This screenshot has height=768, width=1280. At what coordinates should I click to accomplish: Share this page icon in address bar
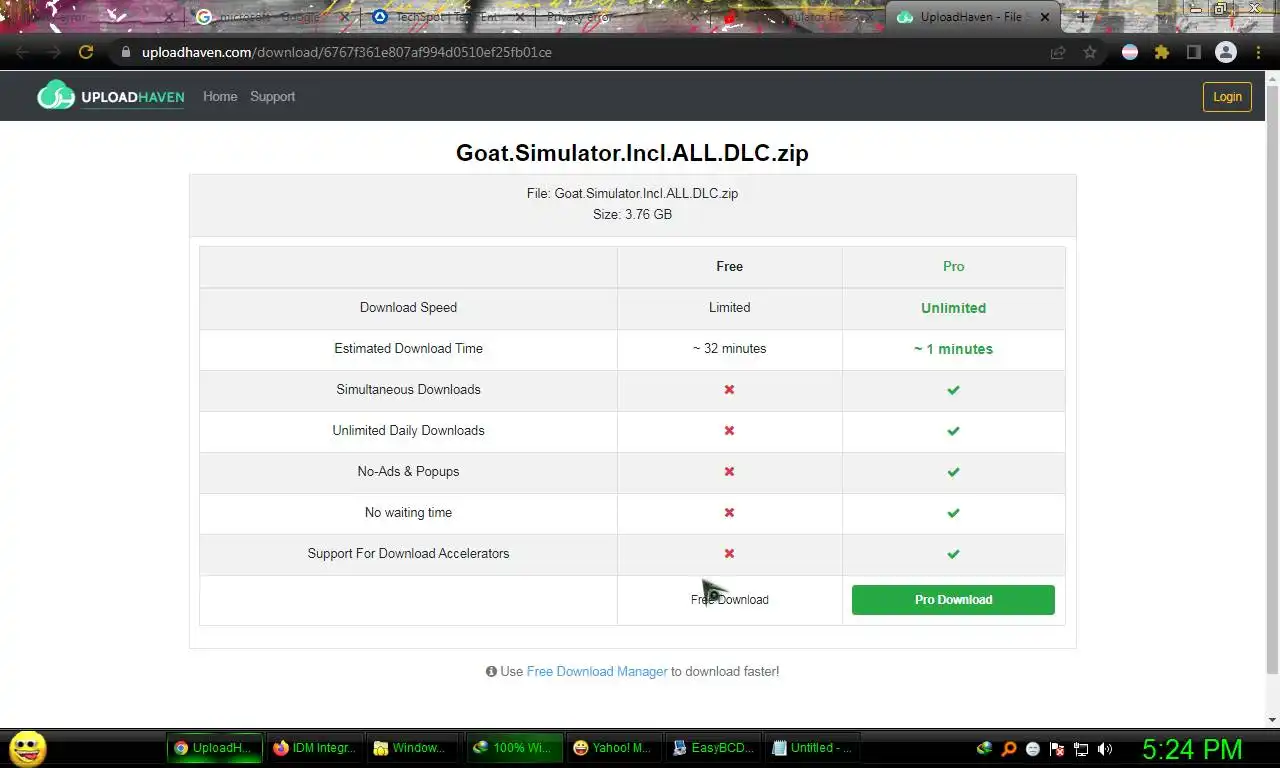1058,52
